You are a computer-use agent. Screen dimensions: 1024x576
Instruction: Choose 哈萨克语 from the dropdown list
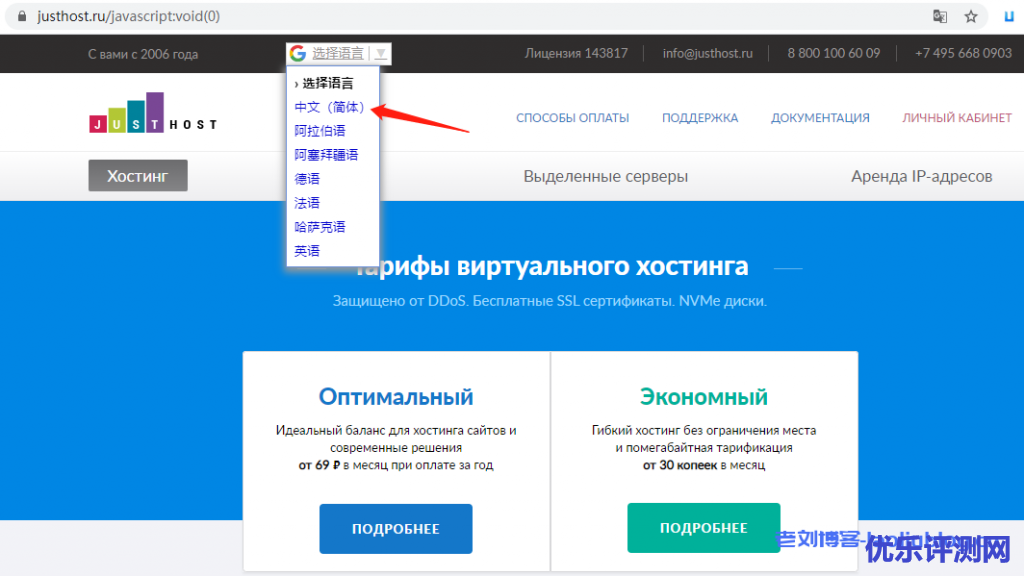(320, 227)
